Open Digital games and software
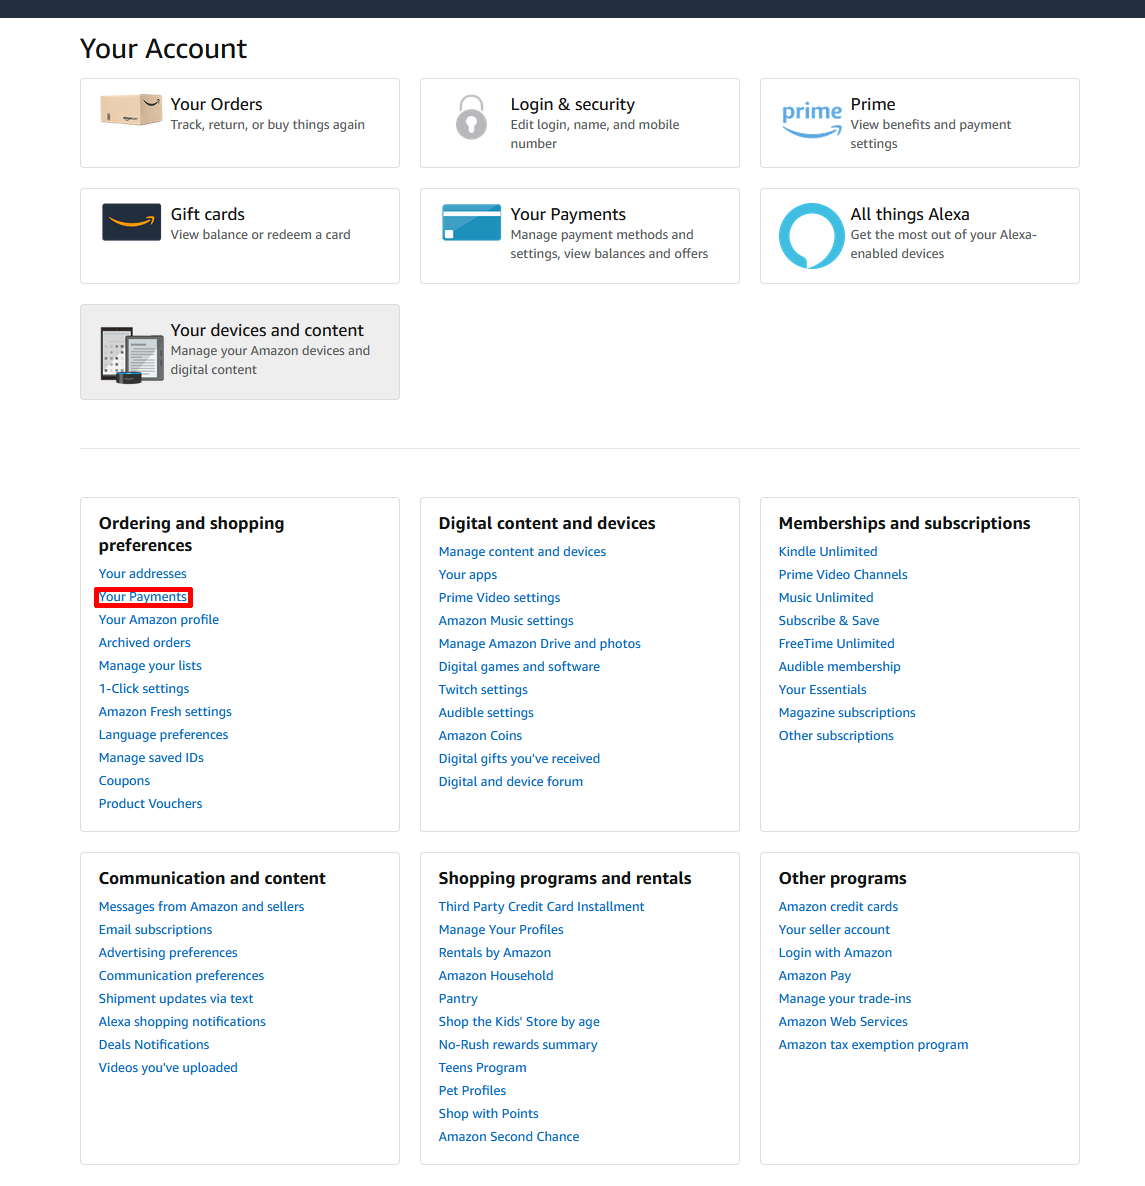The image size is (1145, 1186). click(x=520, y=666)
